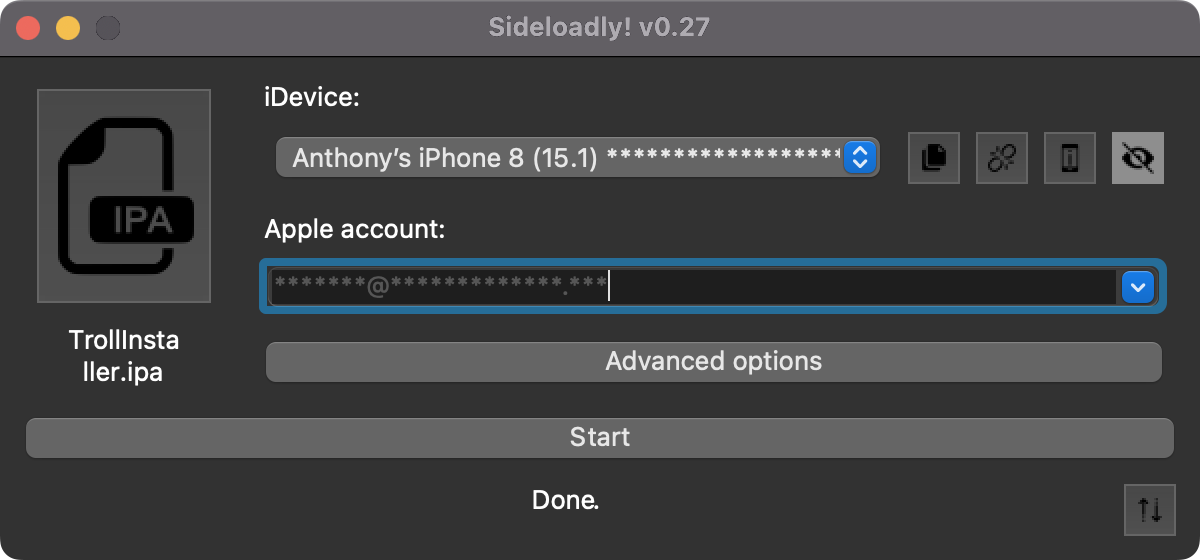Viewport: 1200px width, 560px height.
Task: Click into the Apple account email field
Action: click(x=690, y=288)
